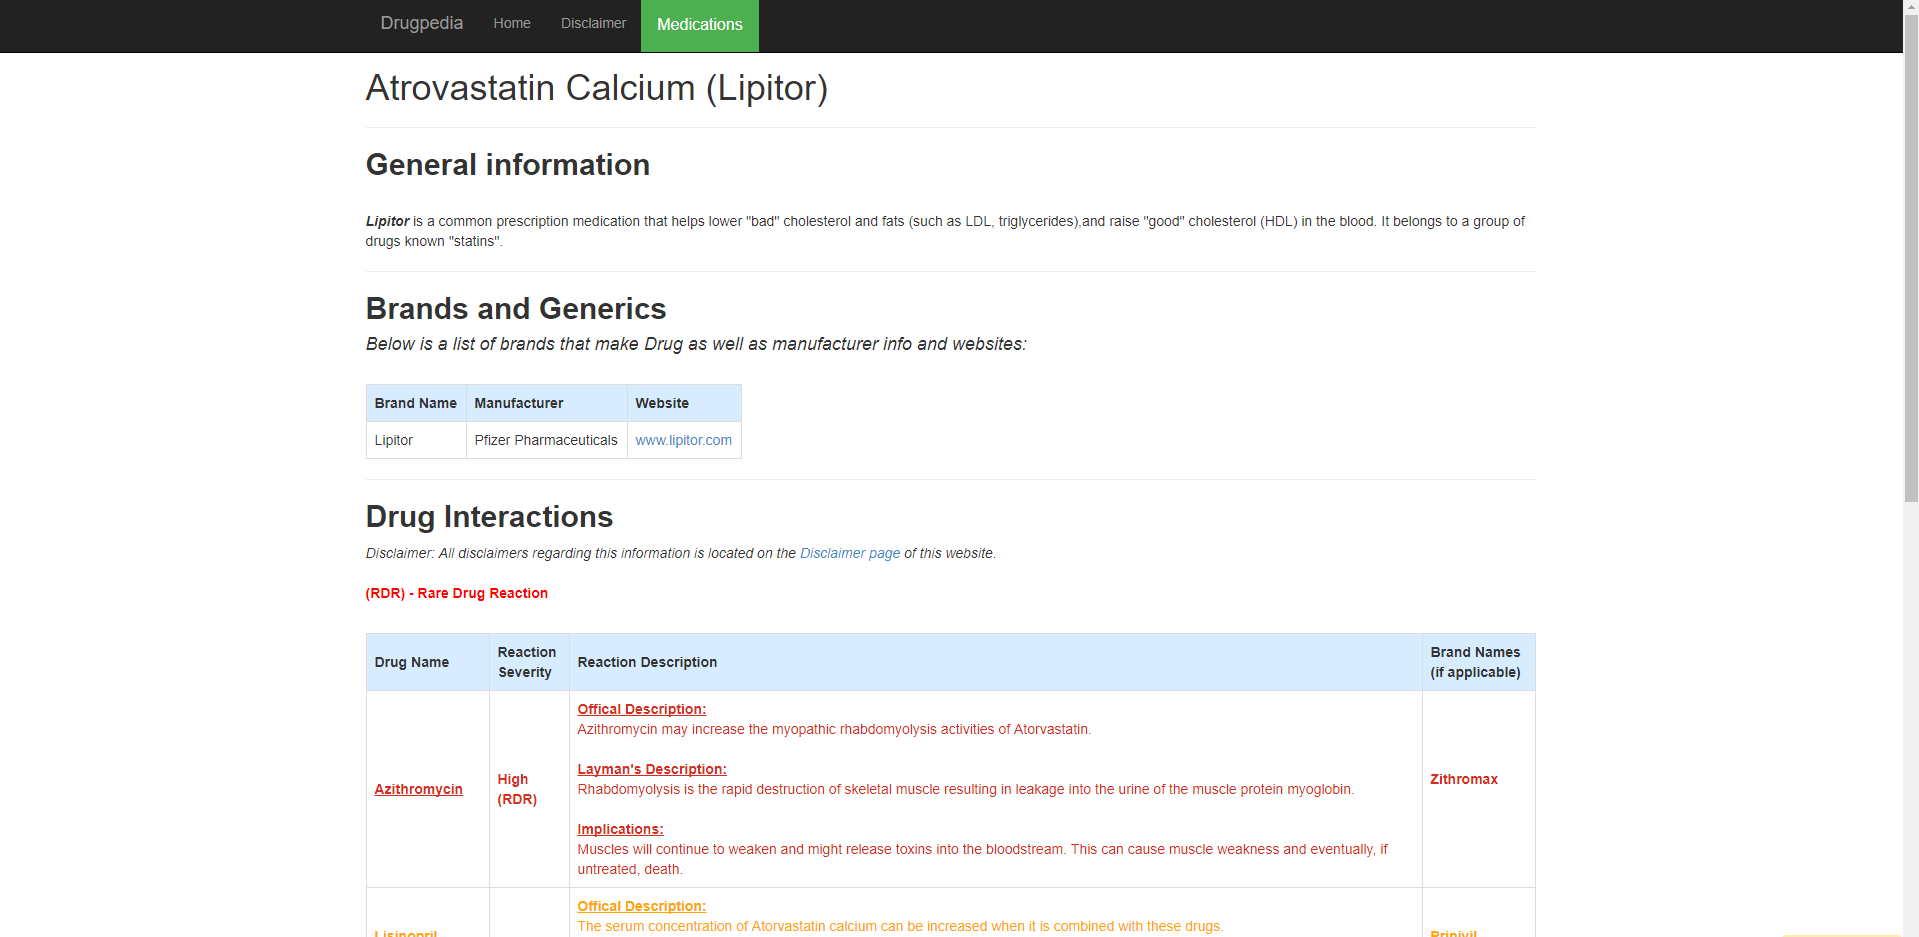Select the Reaction Severity column header

(529, 662)
